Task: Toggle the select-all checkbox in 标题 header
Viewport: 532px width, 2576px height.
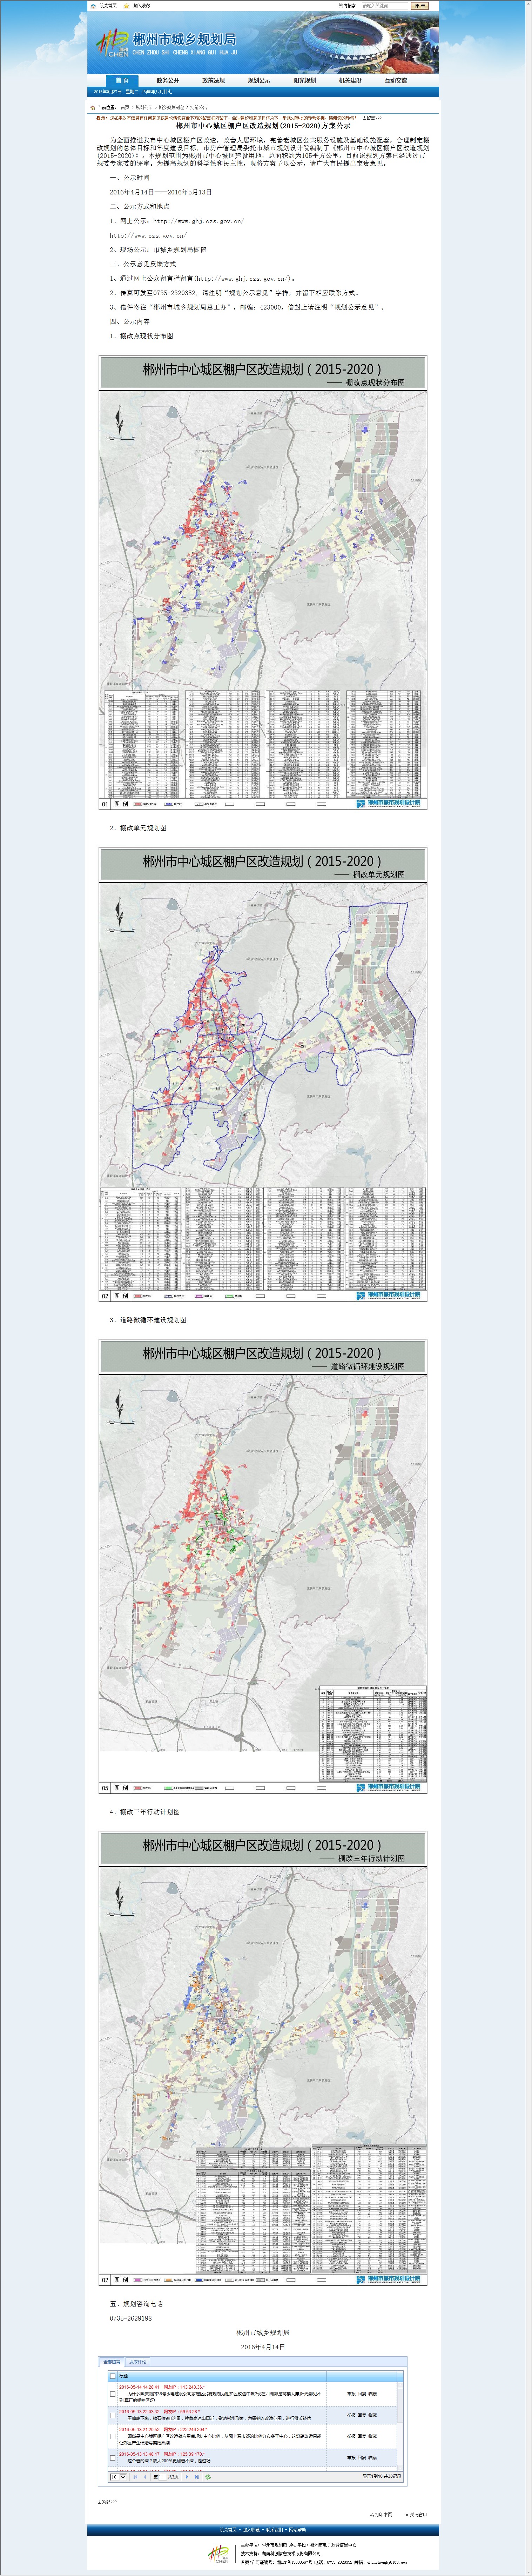Action: 113,2376
